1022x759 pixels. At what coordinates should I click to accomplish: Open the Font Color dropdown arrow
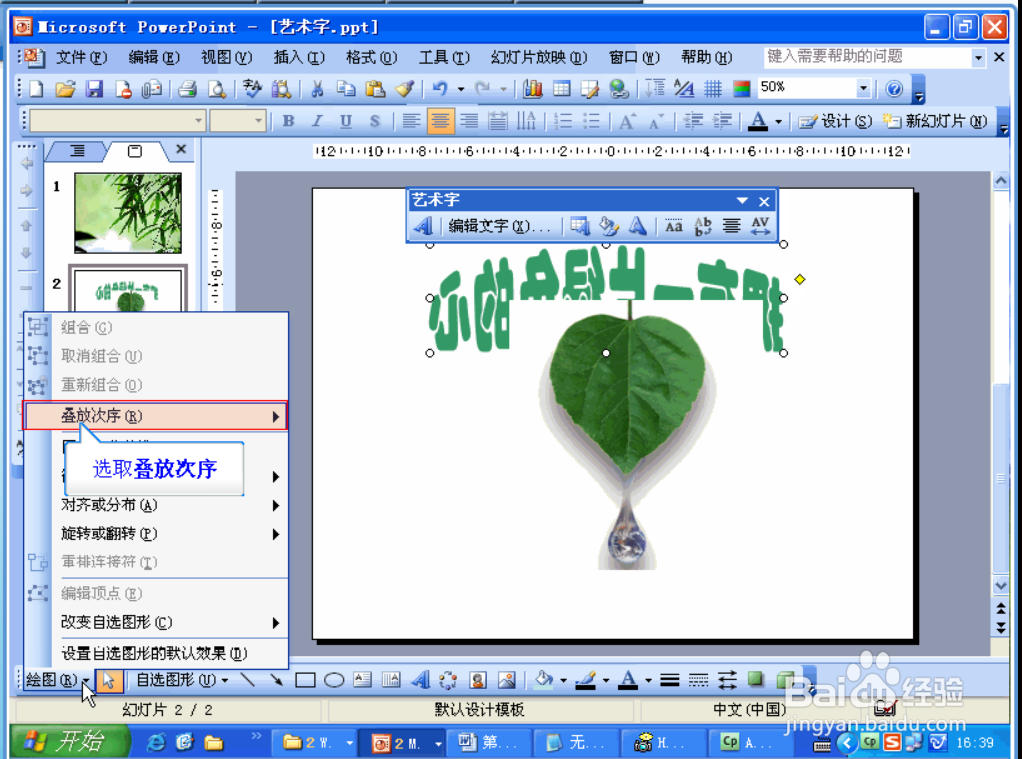point(778,121)
